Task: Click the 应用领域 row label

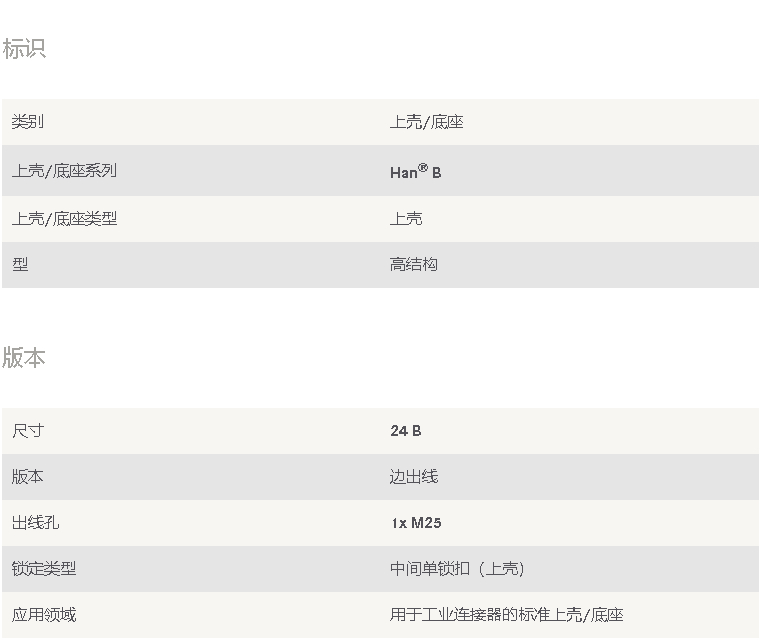Action: tap(44, 615)
